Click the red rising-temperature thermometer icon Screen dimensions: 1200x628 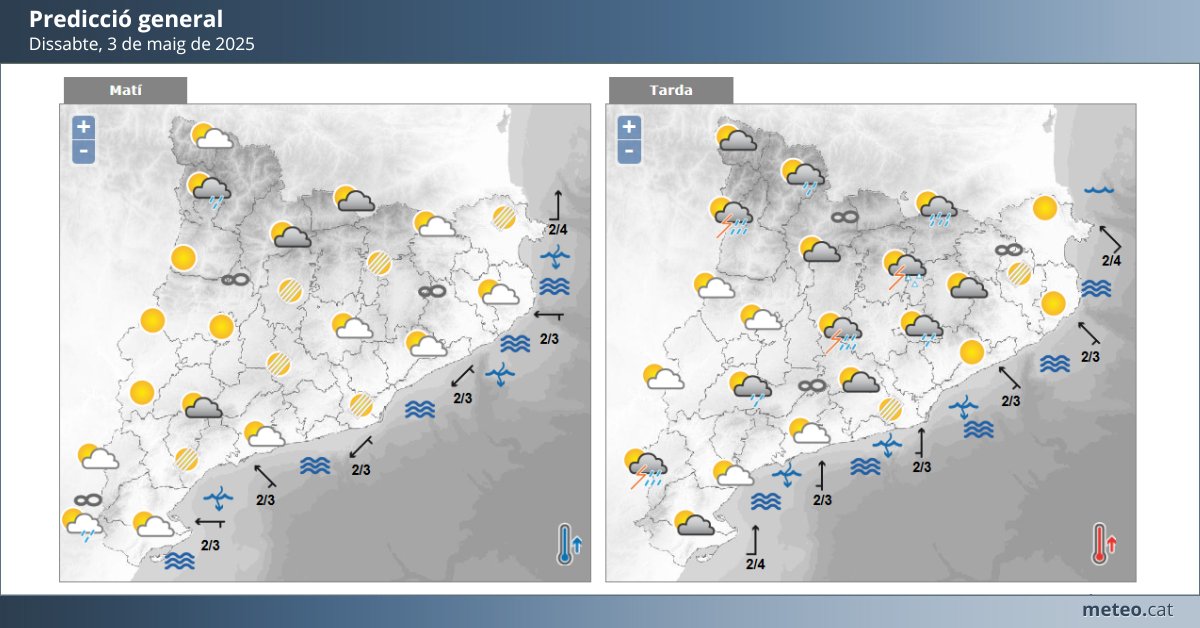point(1104,544)
